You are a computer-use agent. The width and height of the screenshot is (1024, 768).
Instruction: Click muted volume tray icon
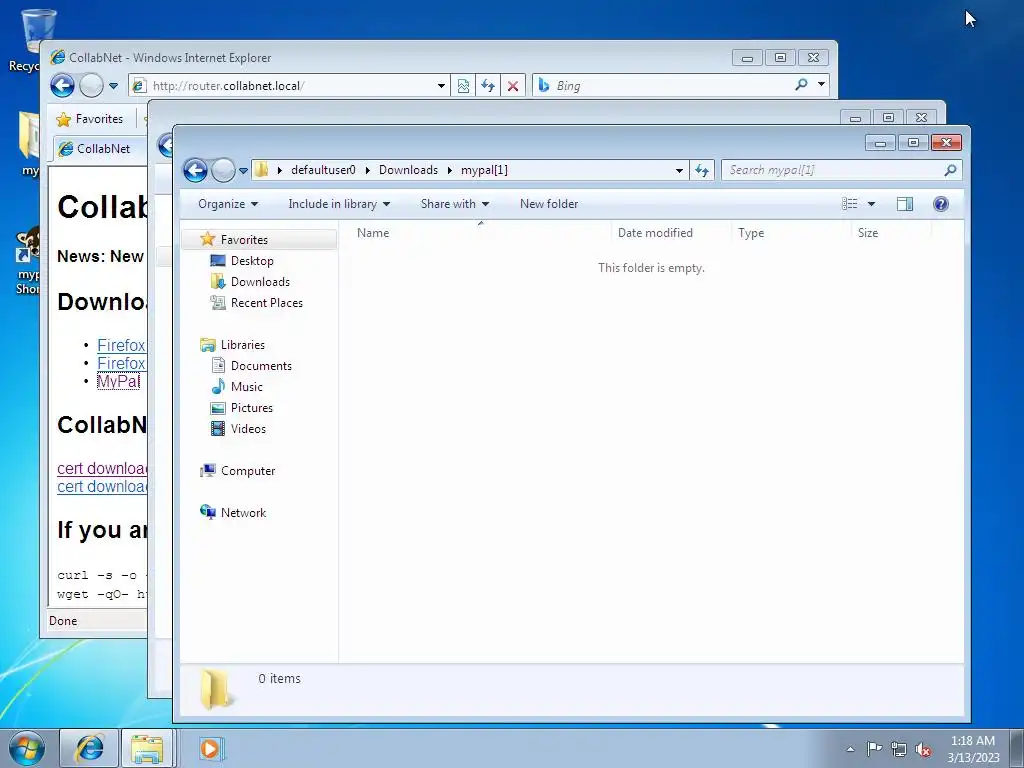923,749
